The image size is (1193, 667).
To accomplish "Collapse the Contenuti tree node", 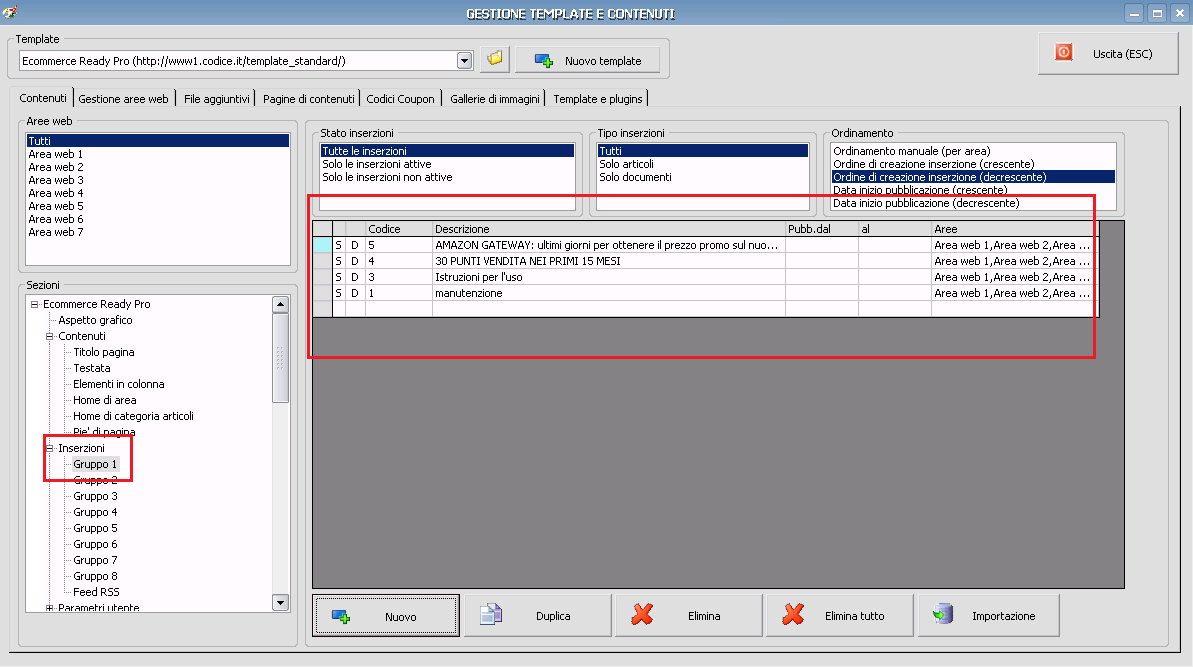I will 49,336.
